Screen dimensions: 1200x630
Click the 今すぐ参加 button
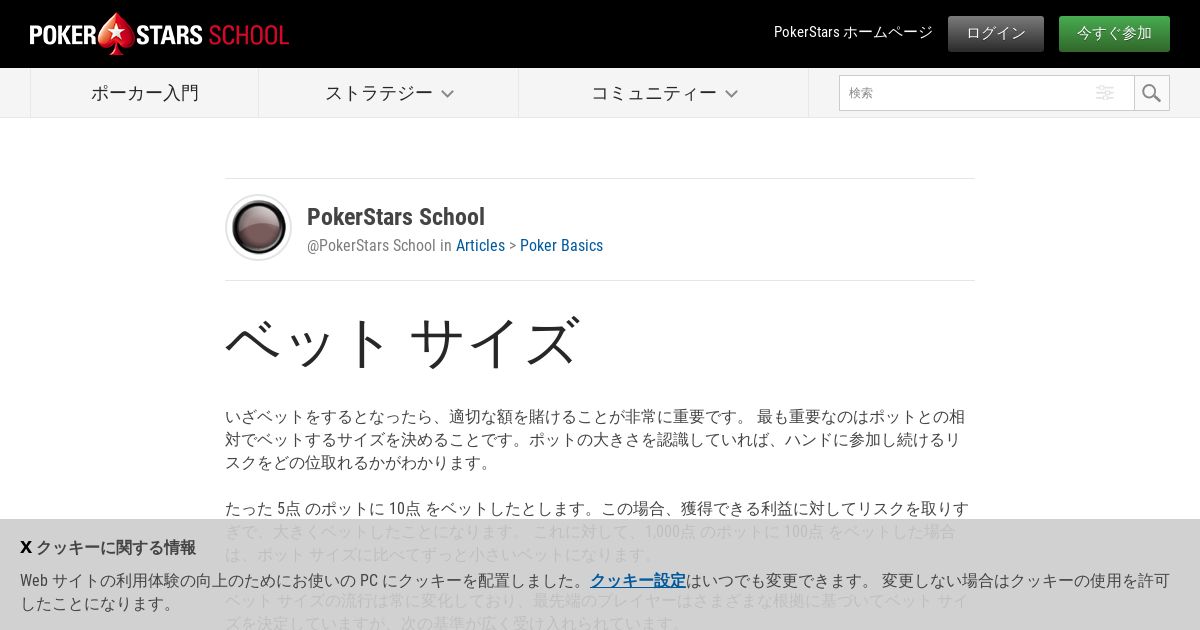tap(1114, 33)
